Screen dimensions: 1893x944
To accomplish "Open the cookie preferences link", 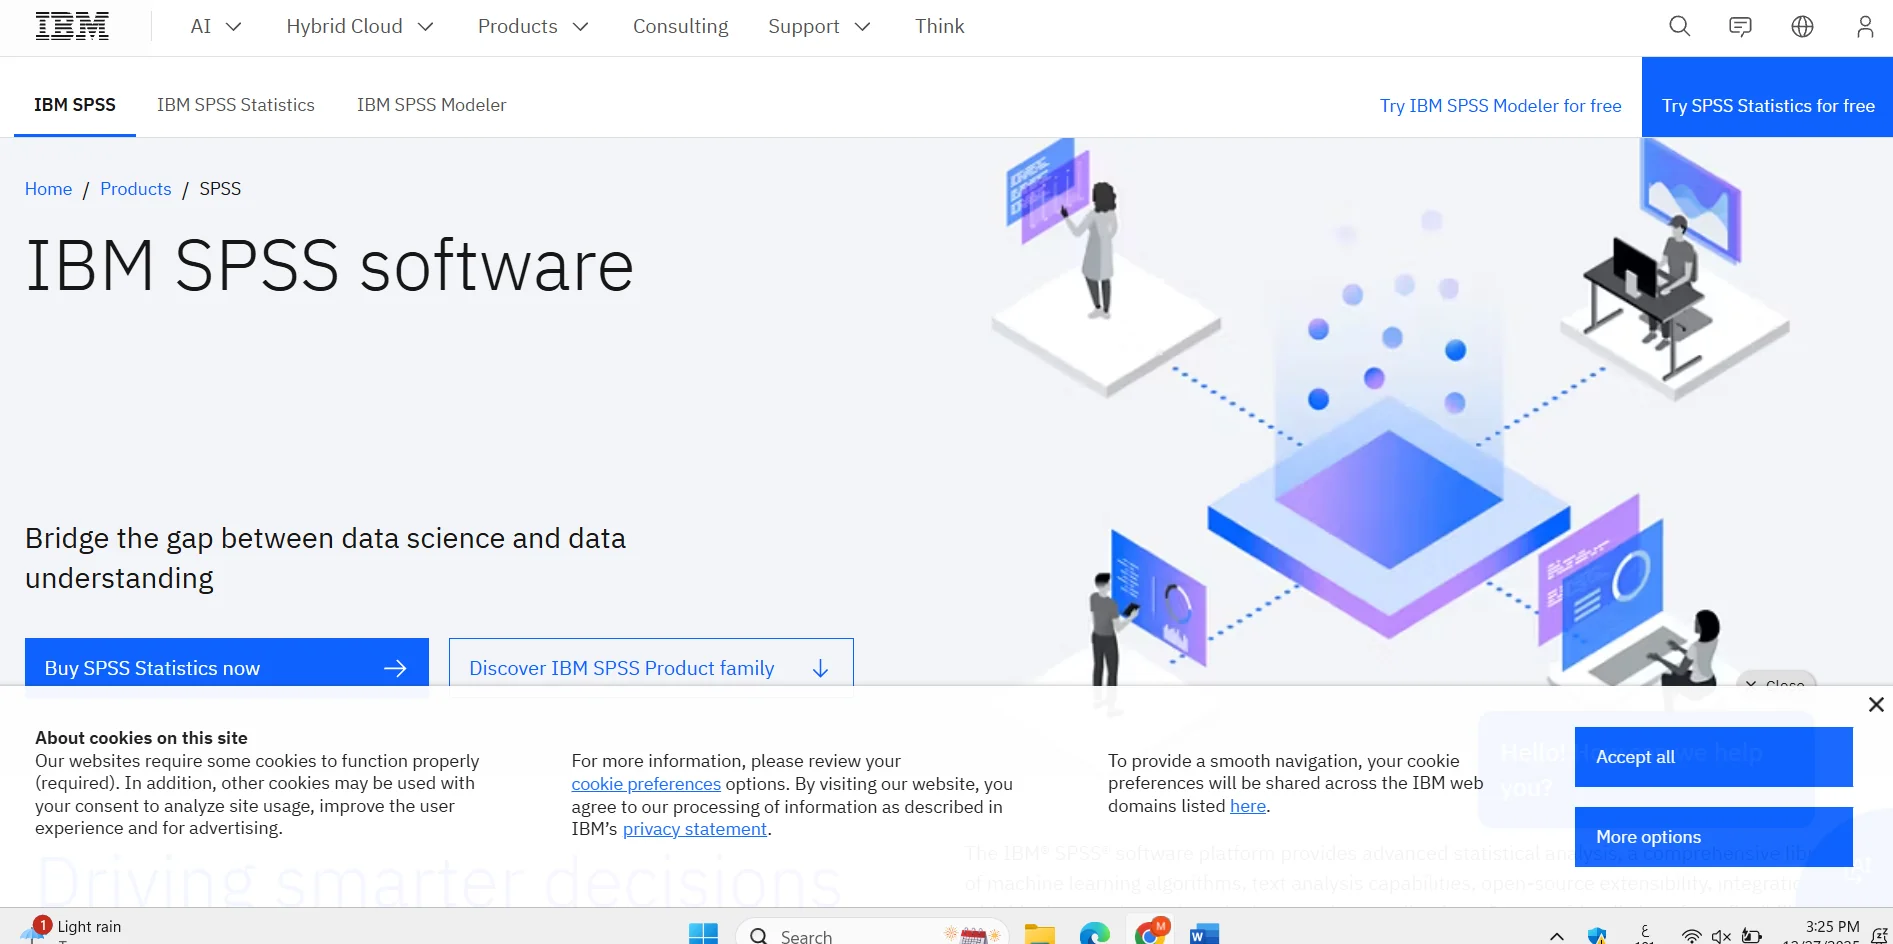I will [646, 784].
